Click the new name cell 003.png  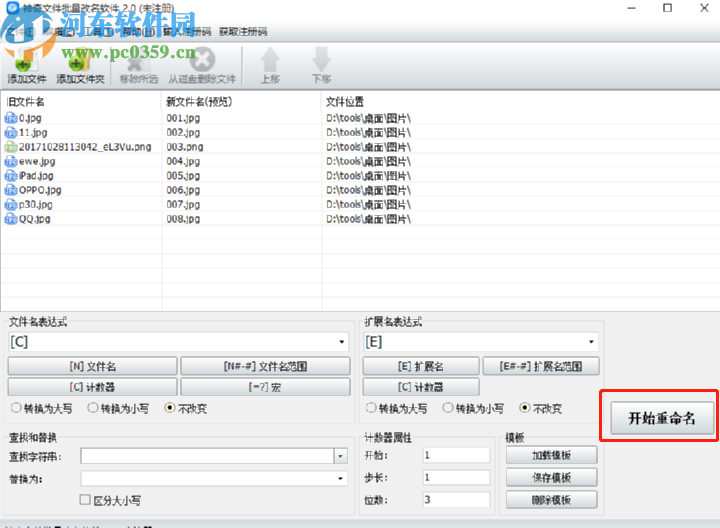click(185, 147)
